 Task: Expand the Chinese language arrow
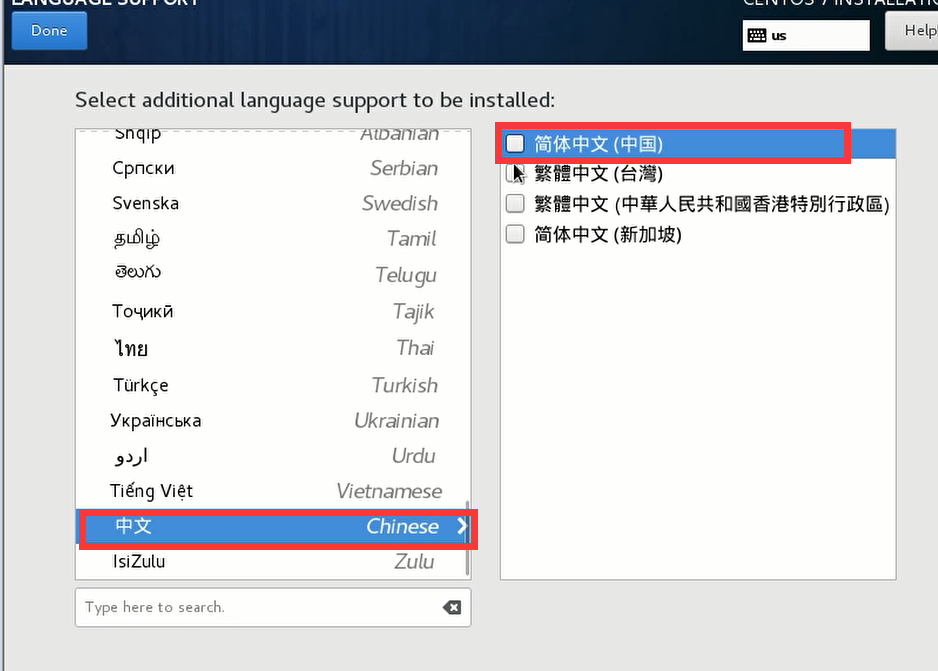click(x=462, y=527)
